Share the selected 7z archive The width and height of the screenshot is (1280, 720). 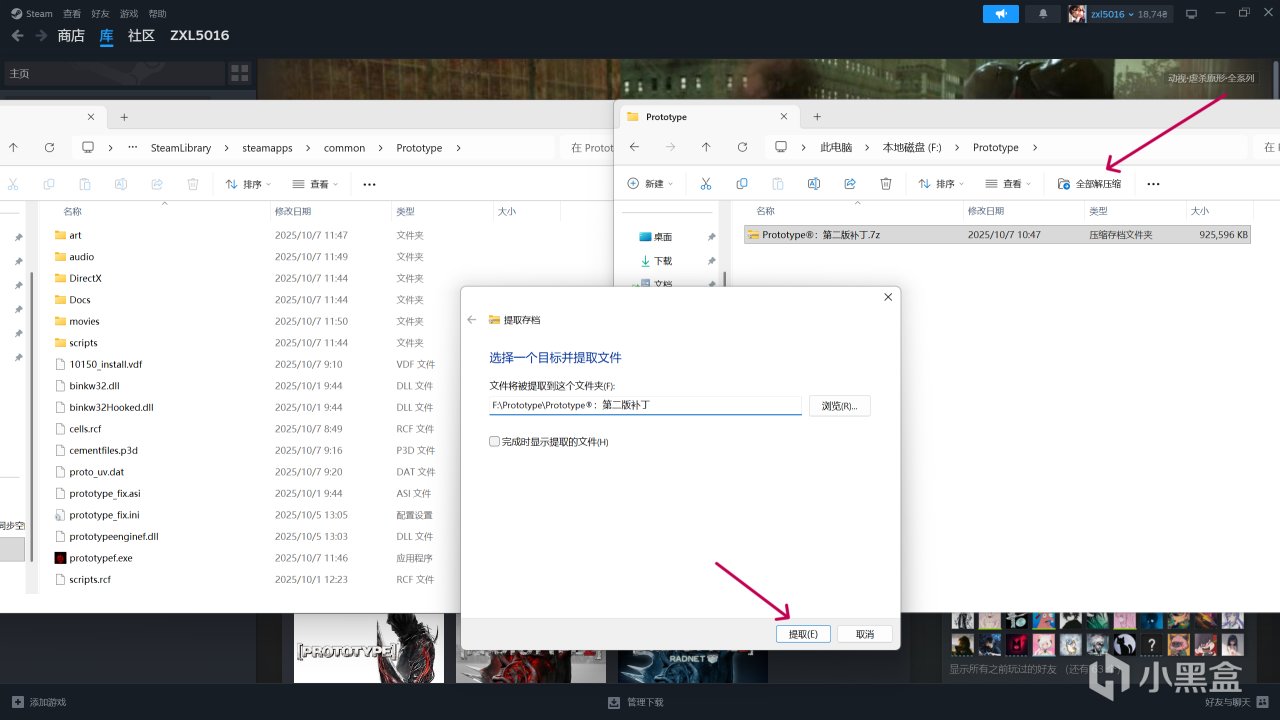click(849, 184)
